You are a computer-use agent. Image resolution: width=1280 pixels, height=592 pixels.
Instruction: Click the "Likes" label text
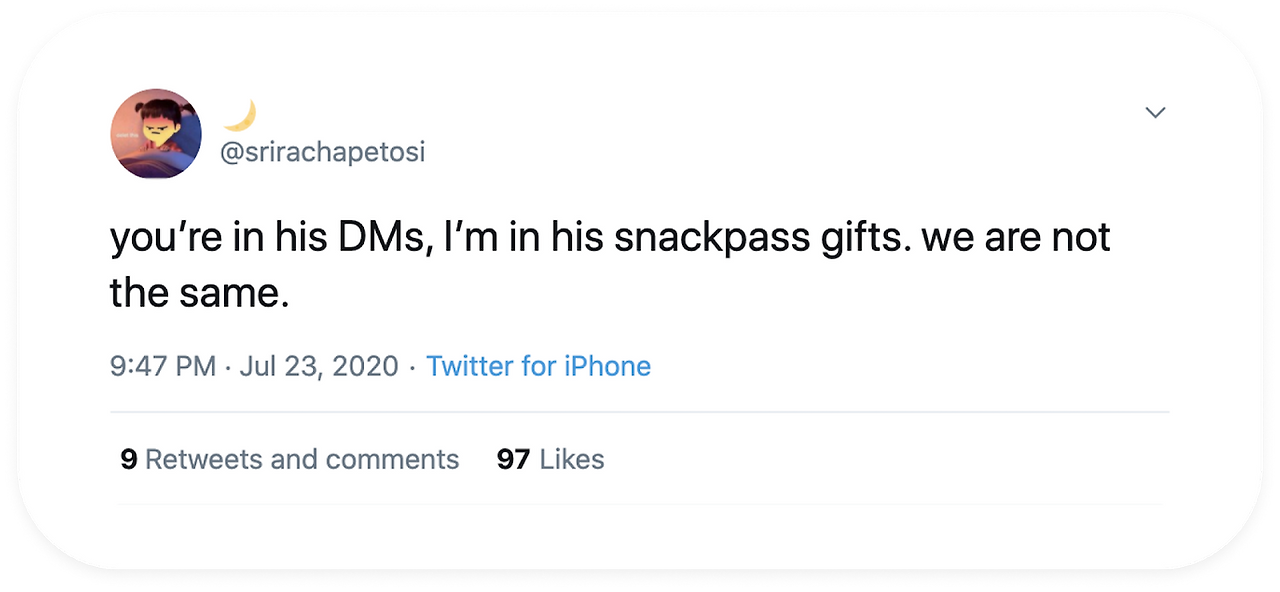pos(572,459)
